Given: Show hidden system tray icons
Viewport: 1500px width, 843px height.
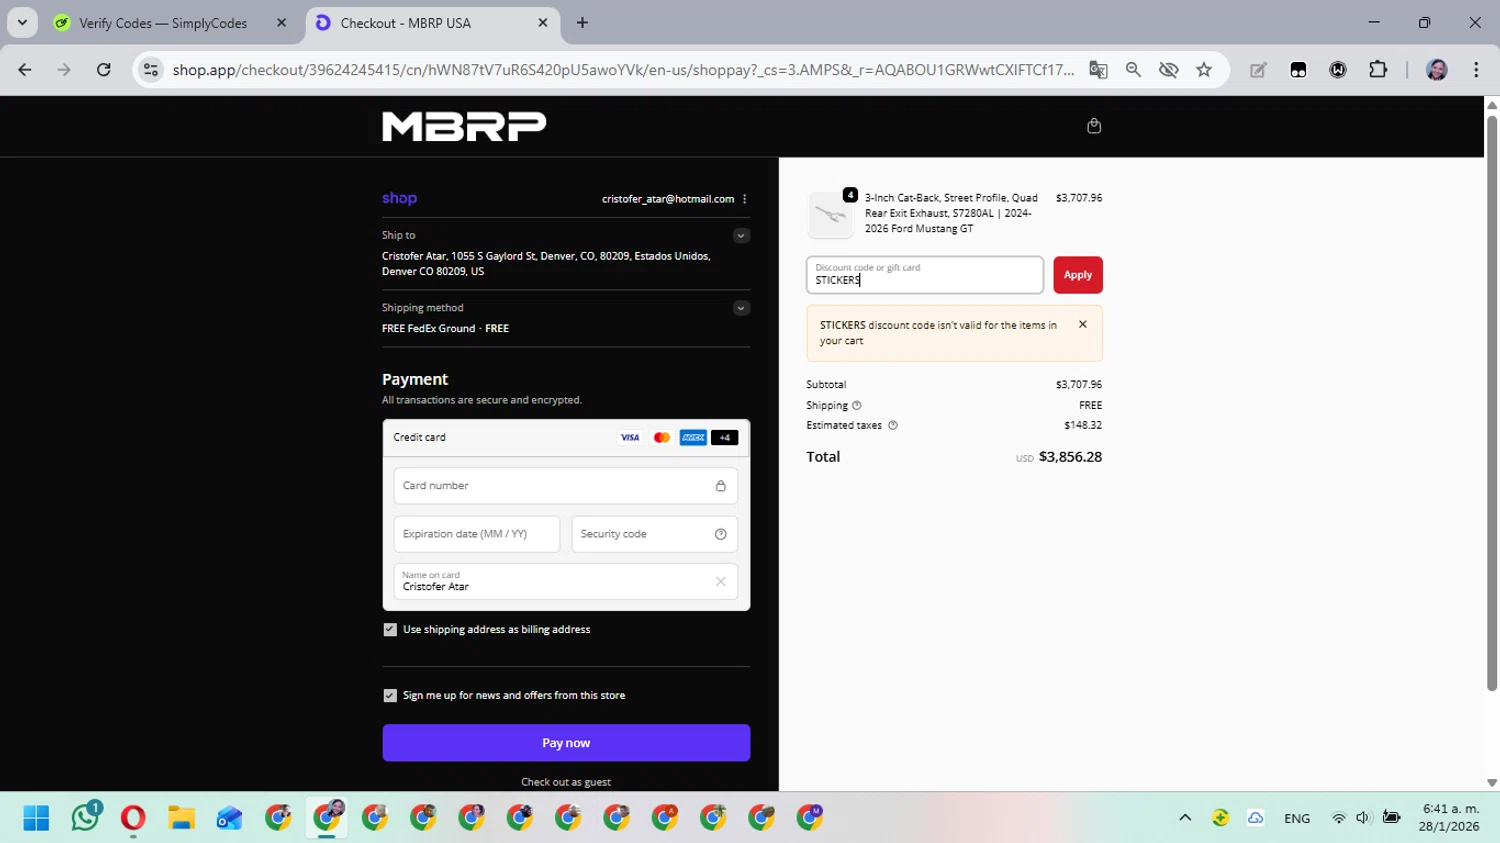Looking at the screenshot, I should coord(1185,818).
